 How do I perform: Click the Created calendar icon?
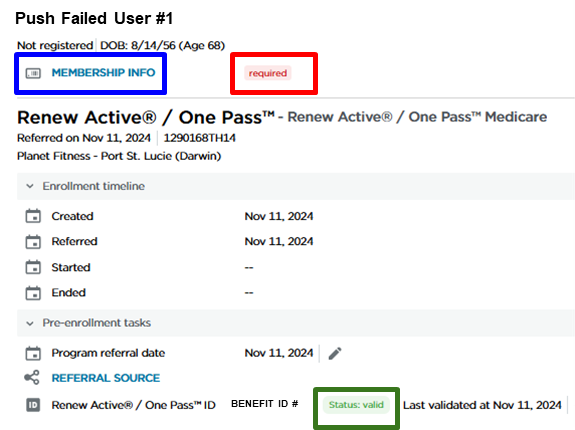[33, 216]
